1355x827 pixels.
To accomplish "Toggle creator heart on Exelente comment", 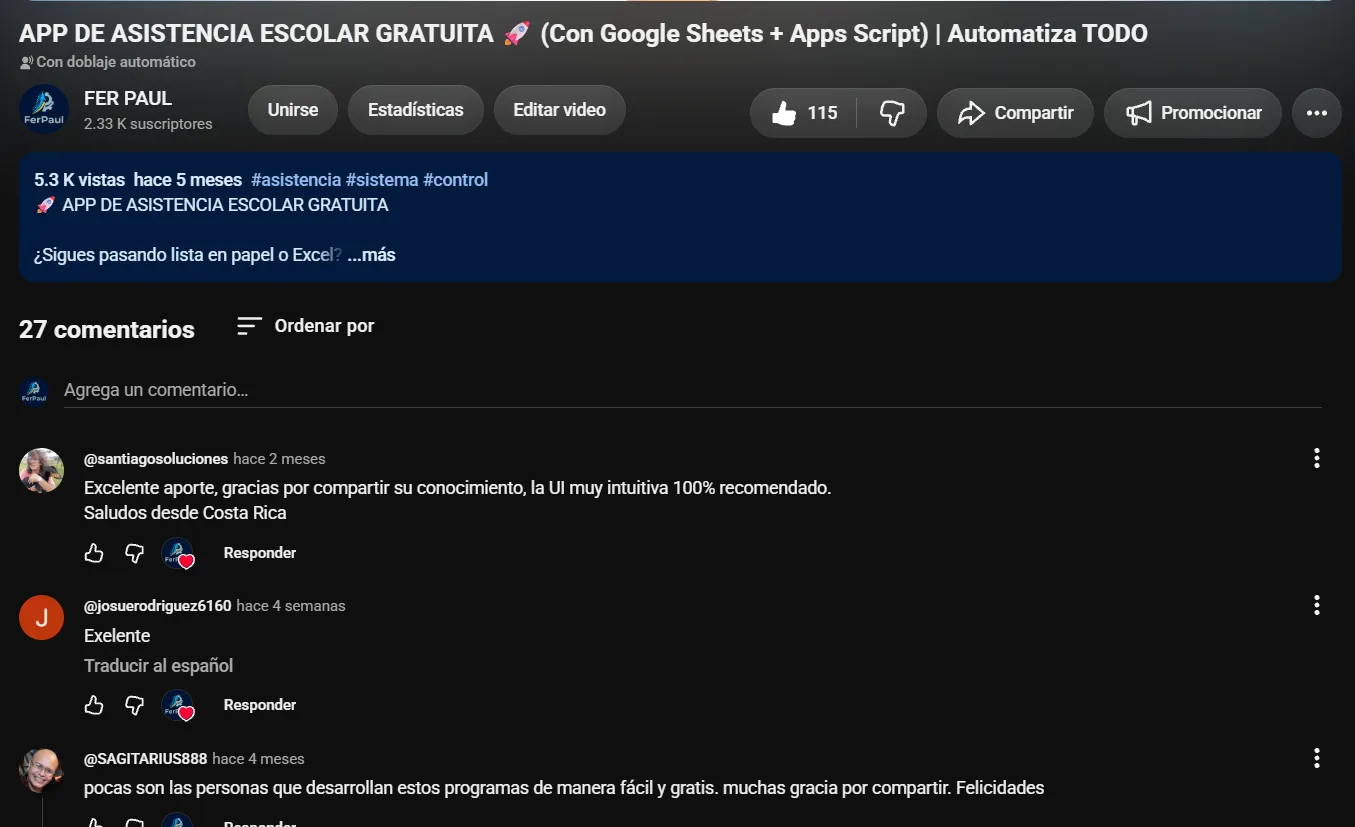I will pos(178,705).
